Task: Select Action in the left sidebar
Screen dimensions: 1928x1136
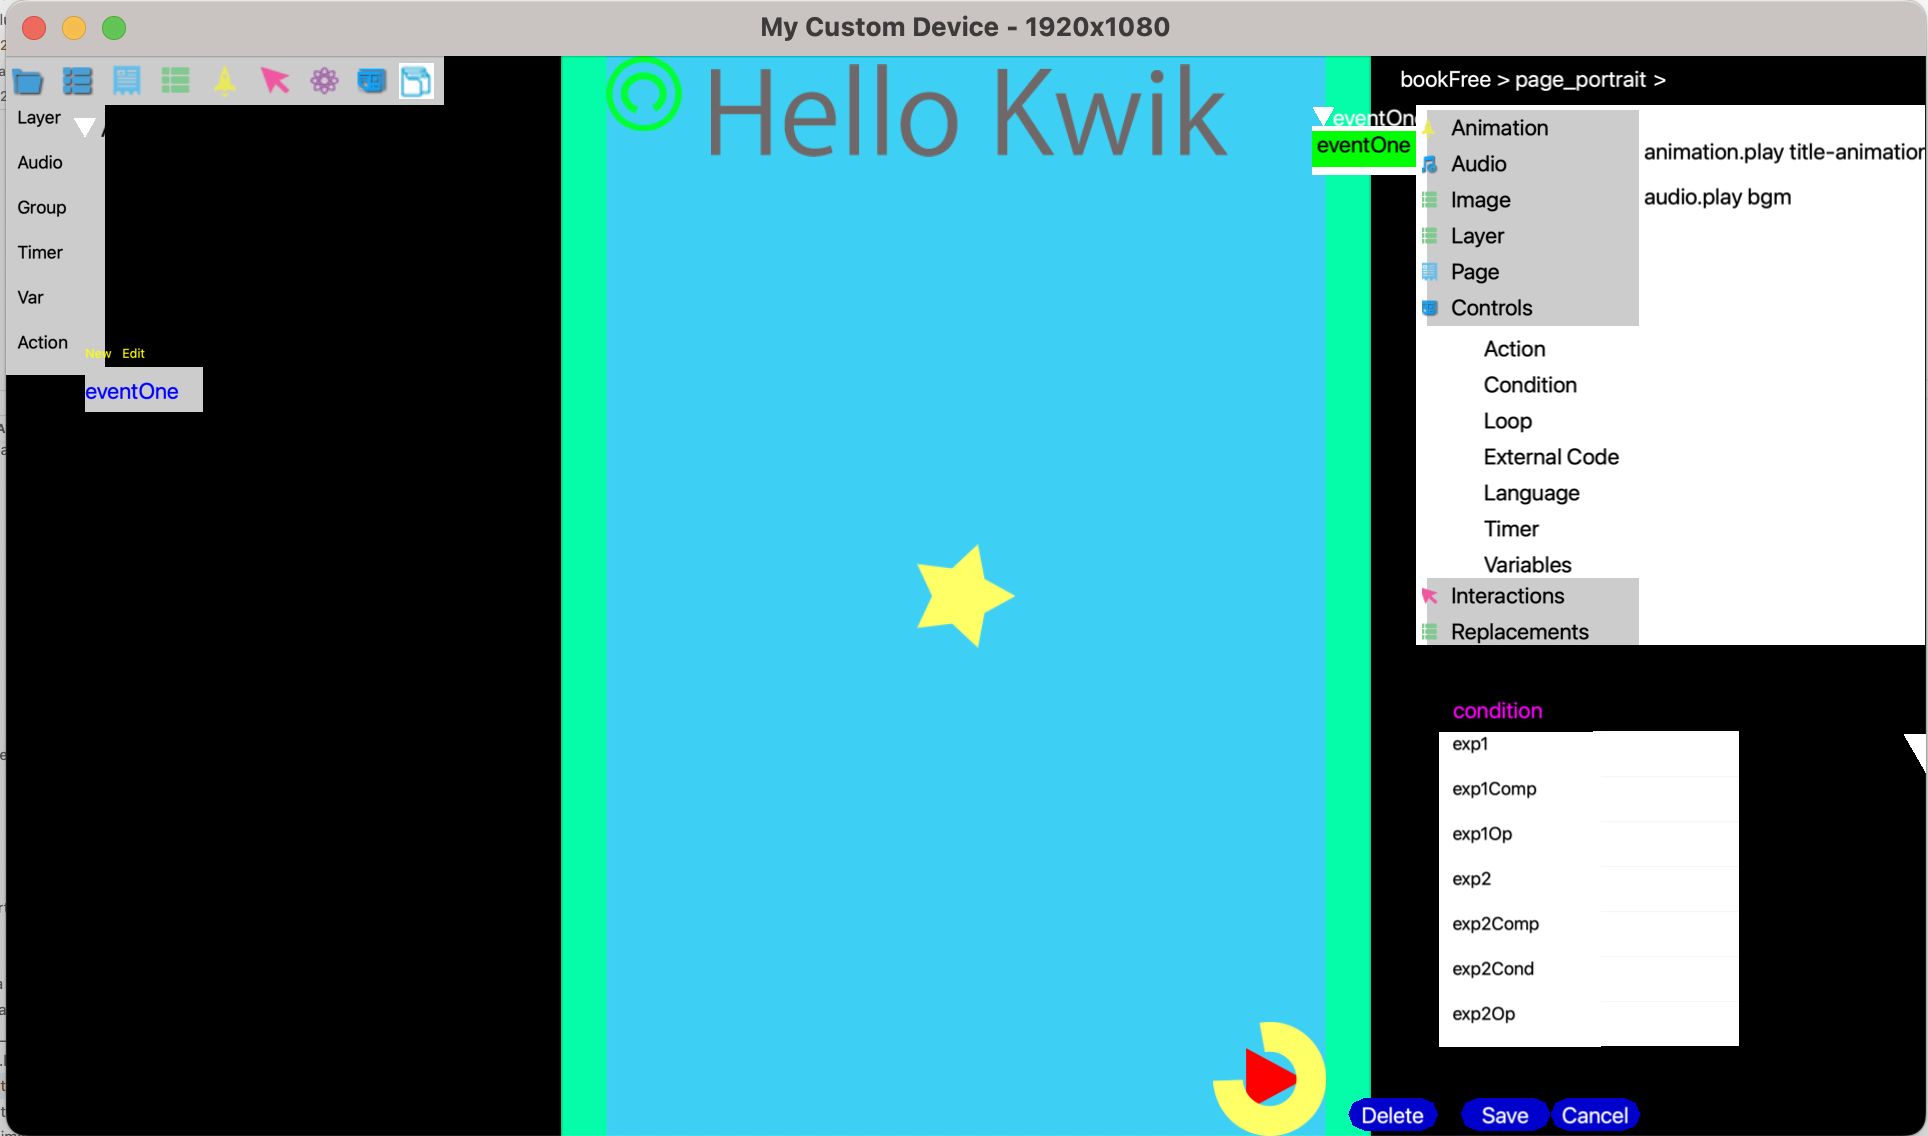Action: pos(43,343)
